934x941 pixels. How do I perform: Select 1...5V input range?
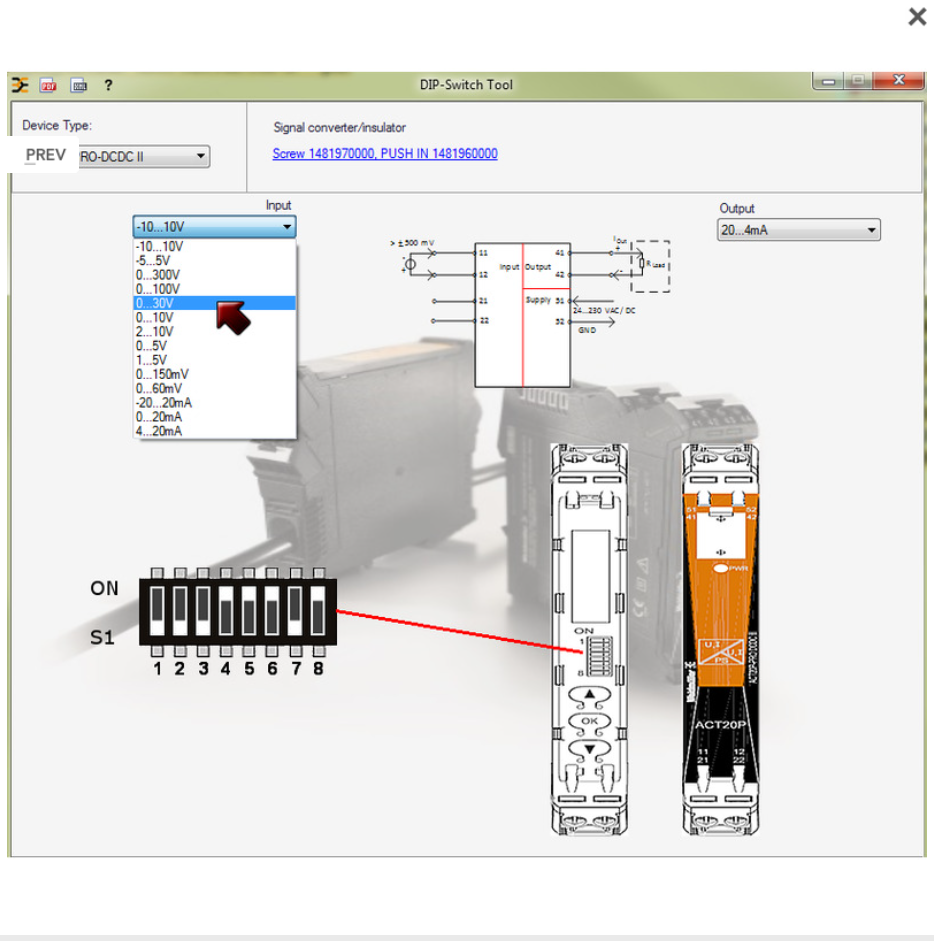pyautogui.click(x=214, y=360)
